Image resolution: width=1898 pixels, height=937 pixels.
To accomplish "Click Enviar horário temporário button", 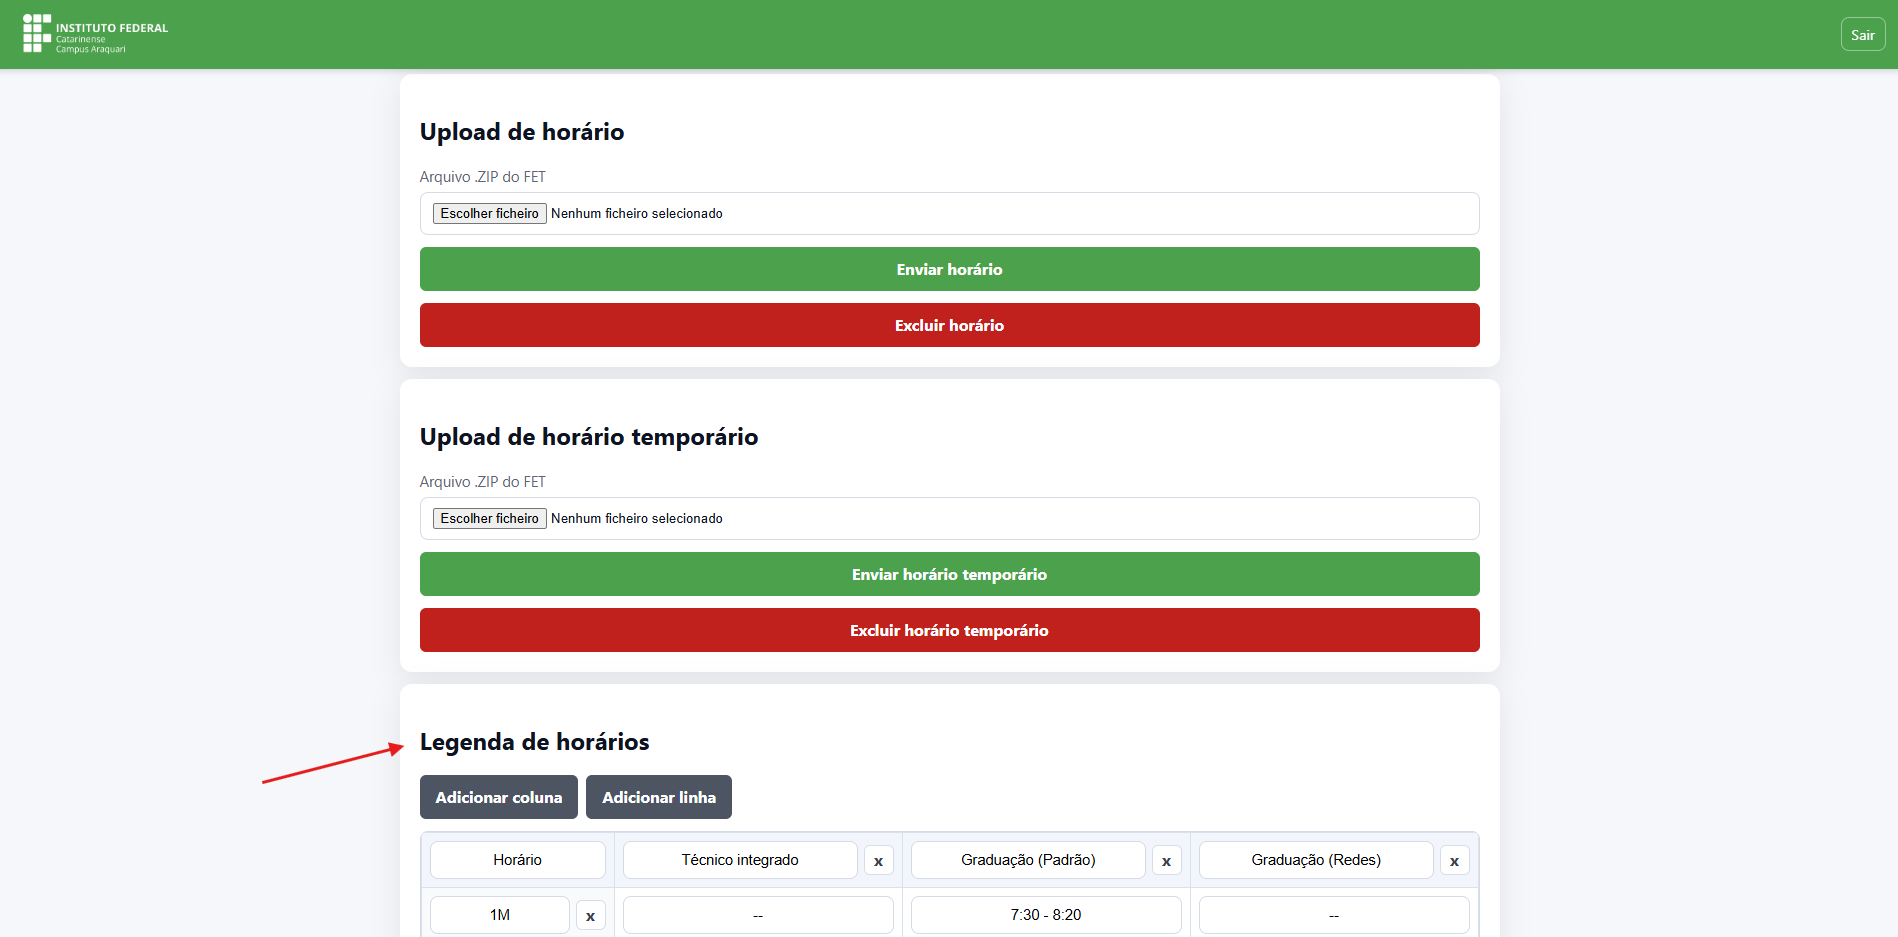I will (949, 574).
